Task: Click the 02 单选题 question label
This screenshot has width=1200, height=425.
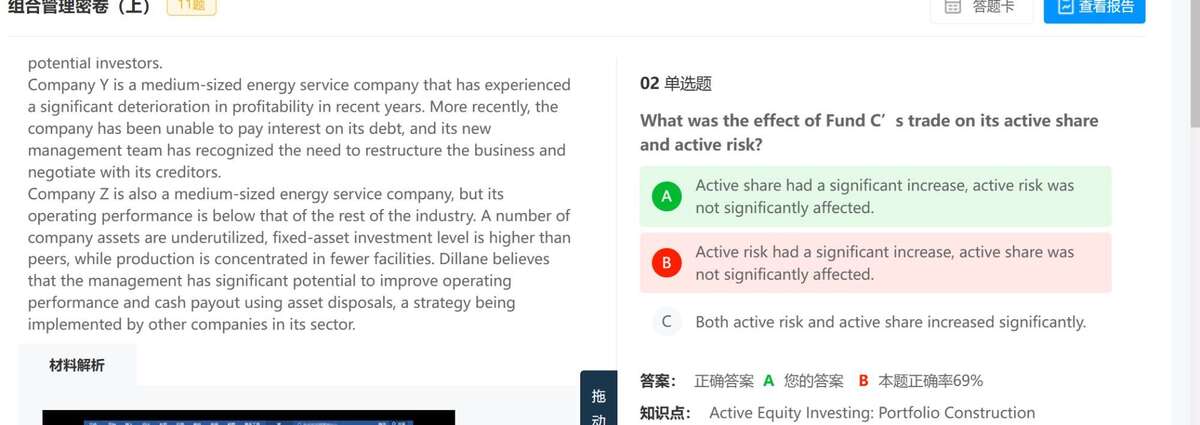Action: point(676,83)
